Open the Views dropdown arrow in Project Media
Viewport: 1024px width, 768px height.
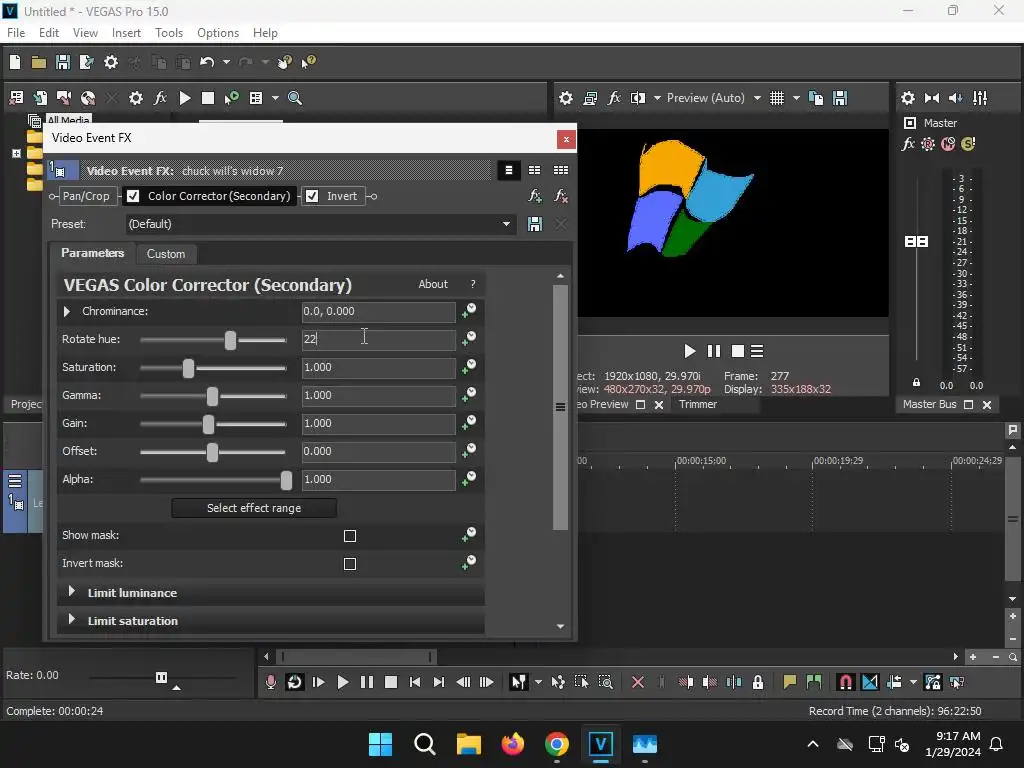[x=275, y=98]
